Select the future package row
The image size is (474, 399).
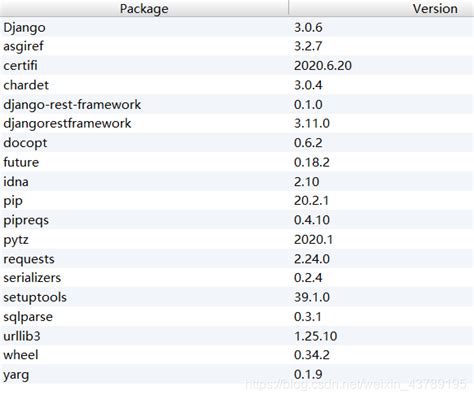point(237,162)
